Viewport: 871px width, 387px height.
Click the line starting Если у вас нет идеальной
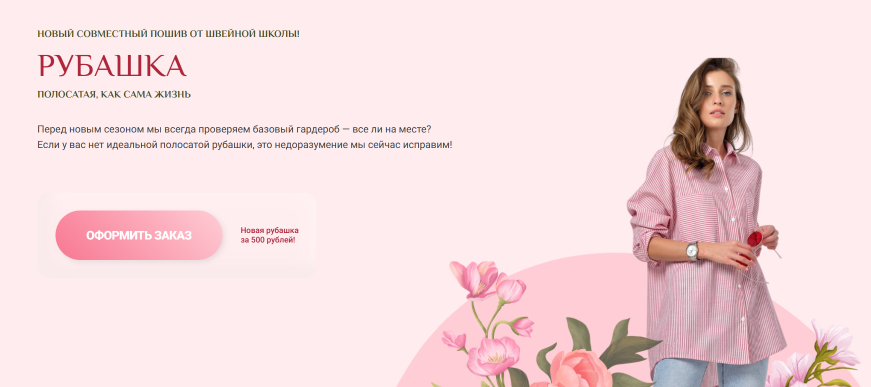pos(245,145)
